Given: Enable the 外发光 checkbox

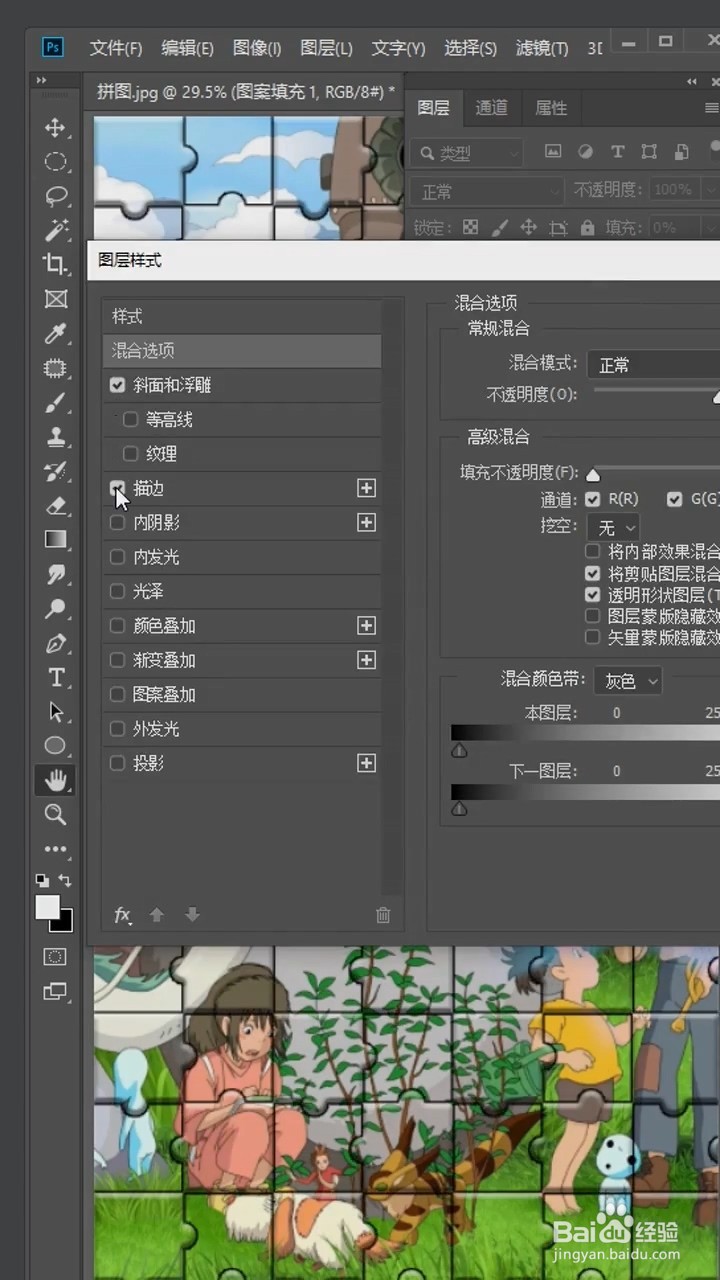Looking at the screenshot, I should click(x=118, y=729).
